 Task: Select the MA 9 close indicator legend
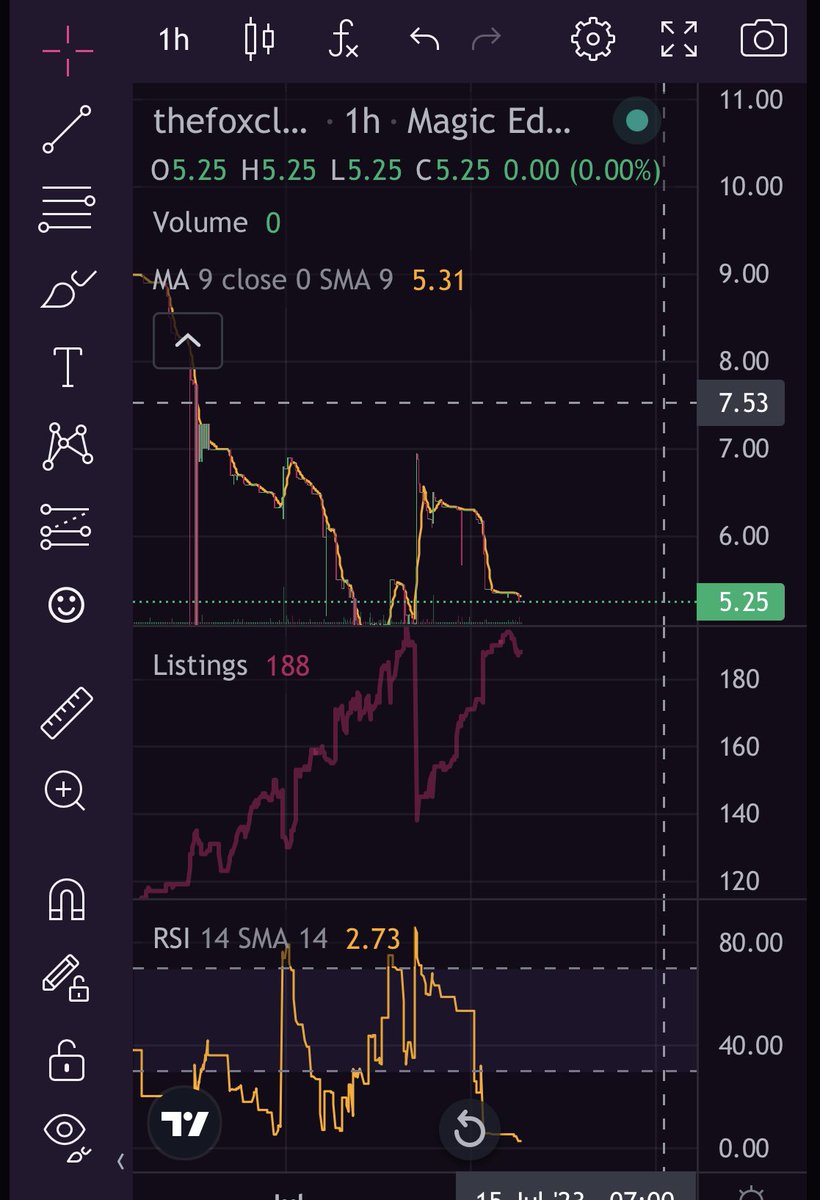coord(273,280)
